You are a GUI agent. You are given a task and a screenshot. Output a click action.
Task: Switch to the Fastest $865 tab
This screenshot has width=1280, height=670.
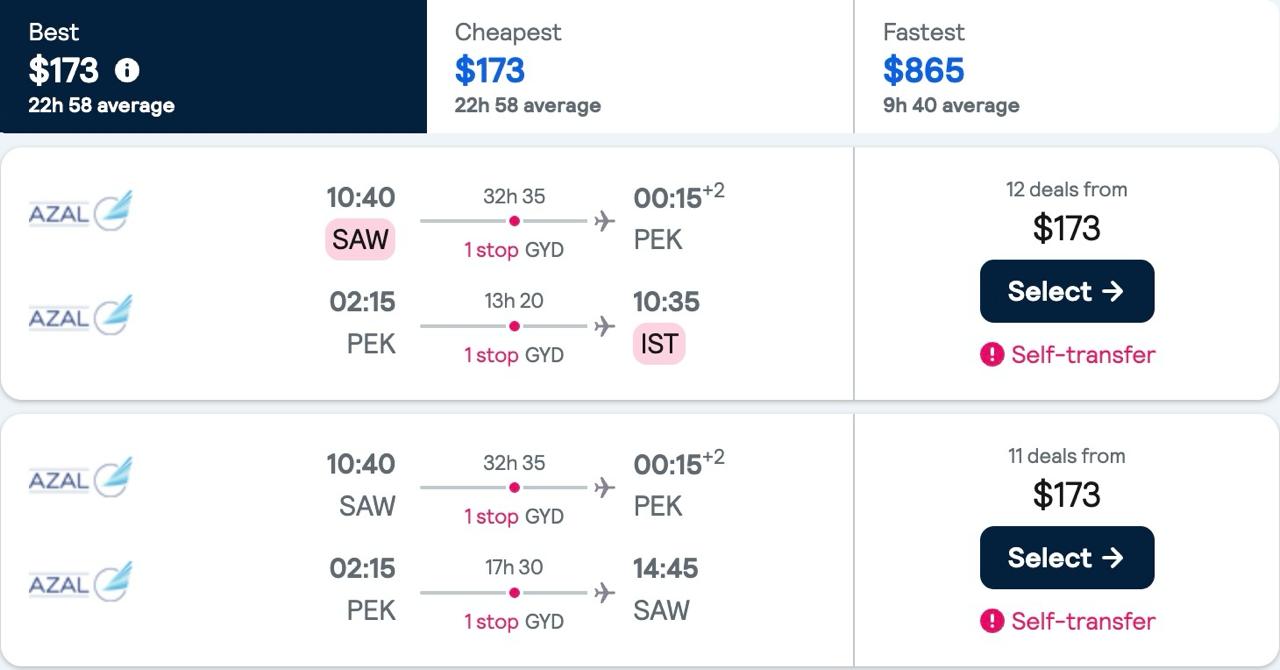click(1067, 66)
